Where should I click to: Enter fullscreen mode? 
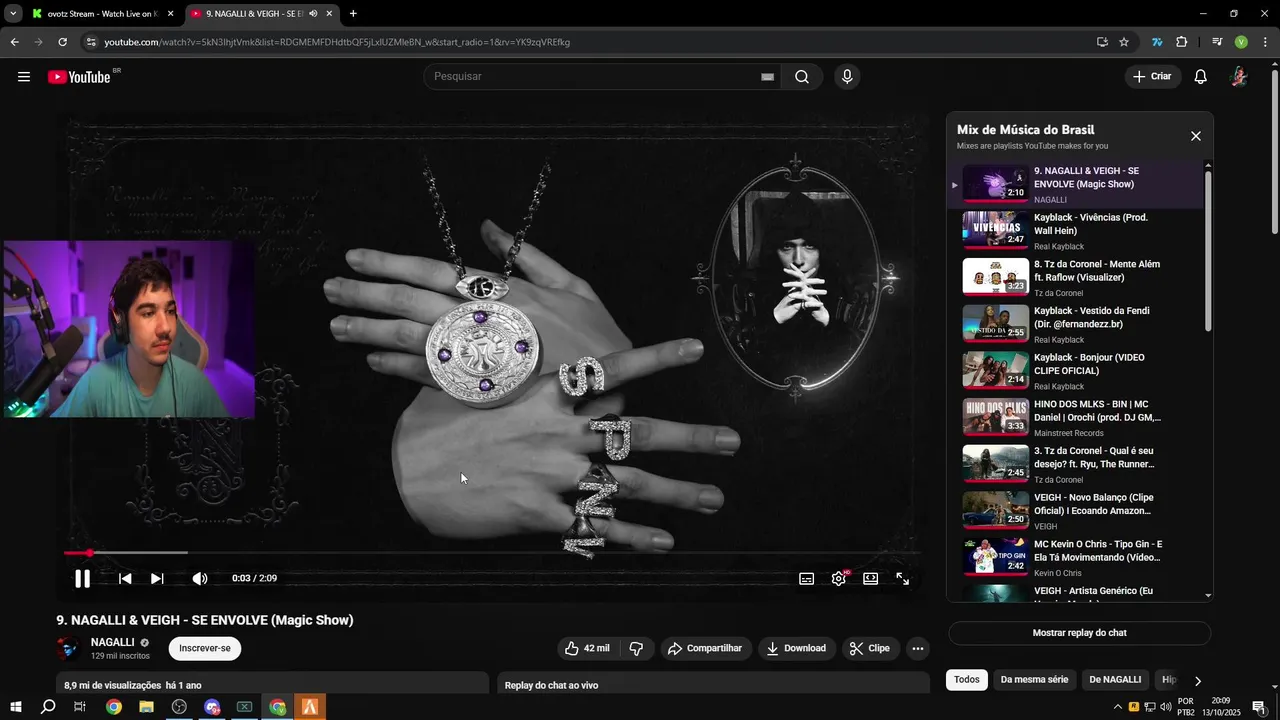point(902,578)
